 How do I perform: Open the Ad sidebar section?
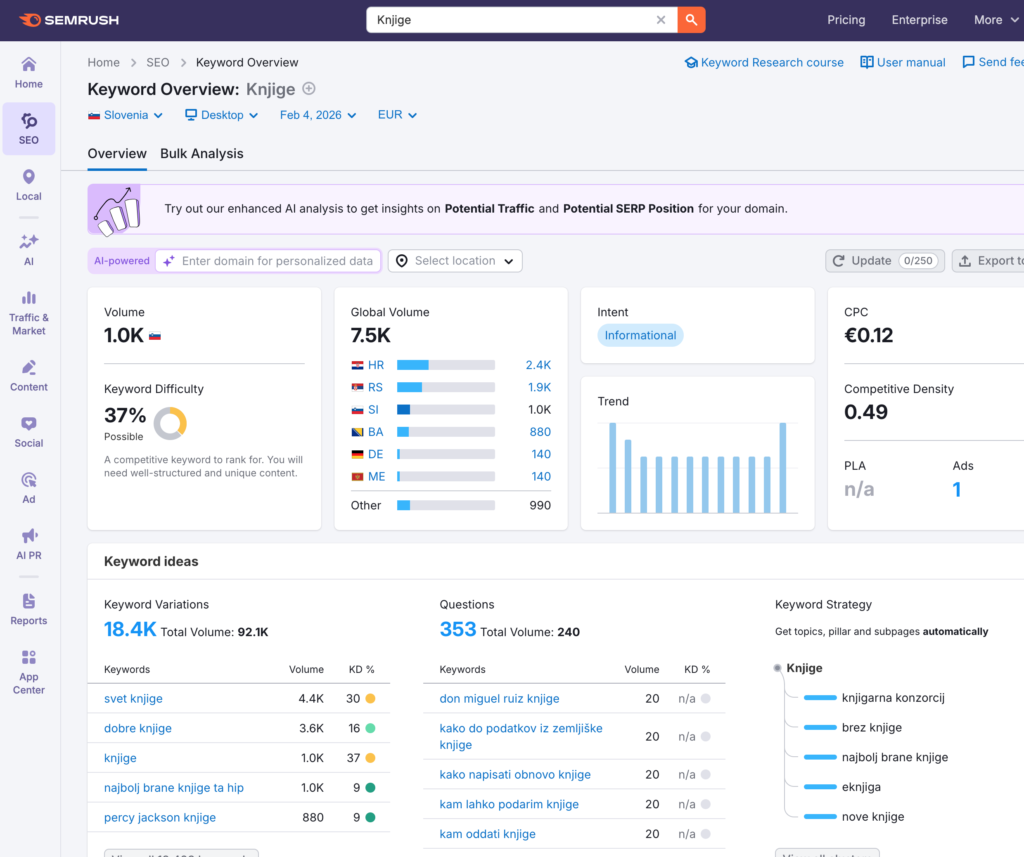pyautogui.click(x=29, y=488)
